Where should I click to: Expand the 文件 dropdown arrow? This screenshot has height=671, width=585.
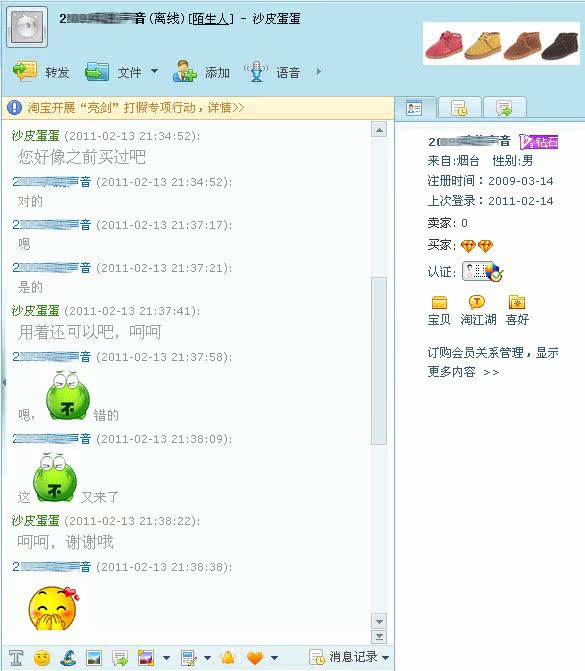tap(154, 71)
